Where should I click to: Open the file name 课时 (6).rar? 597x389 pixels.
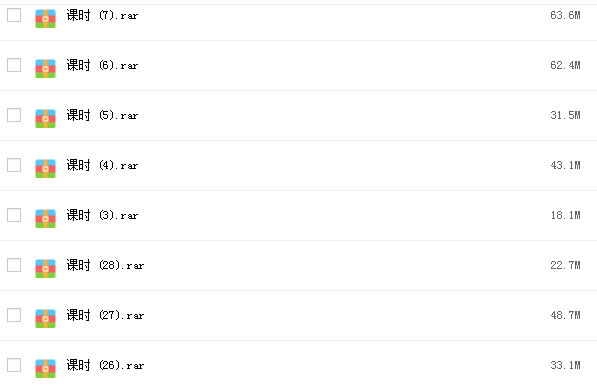[x=102, y=65]
